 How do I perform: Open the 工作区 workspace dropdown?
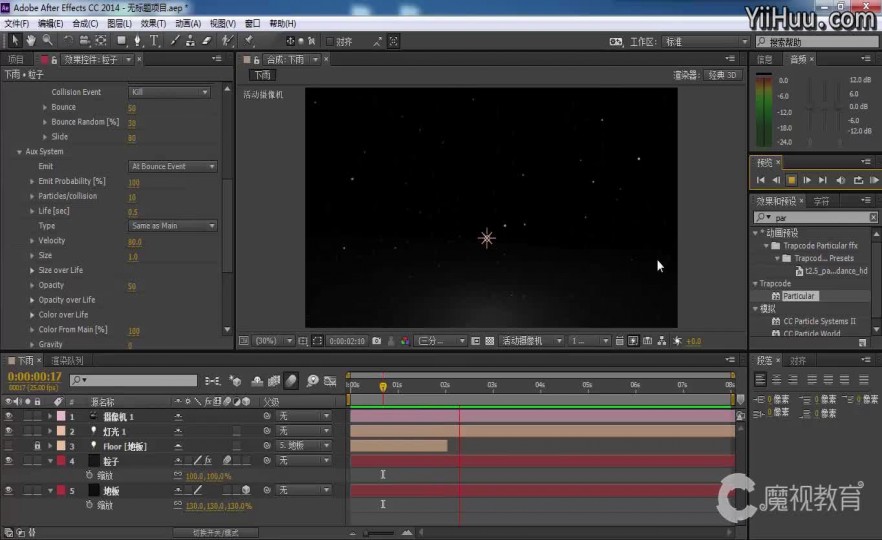pos(706,42)
